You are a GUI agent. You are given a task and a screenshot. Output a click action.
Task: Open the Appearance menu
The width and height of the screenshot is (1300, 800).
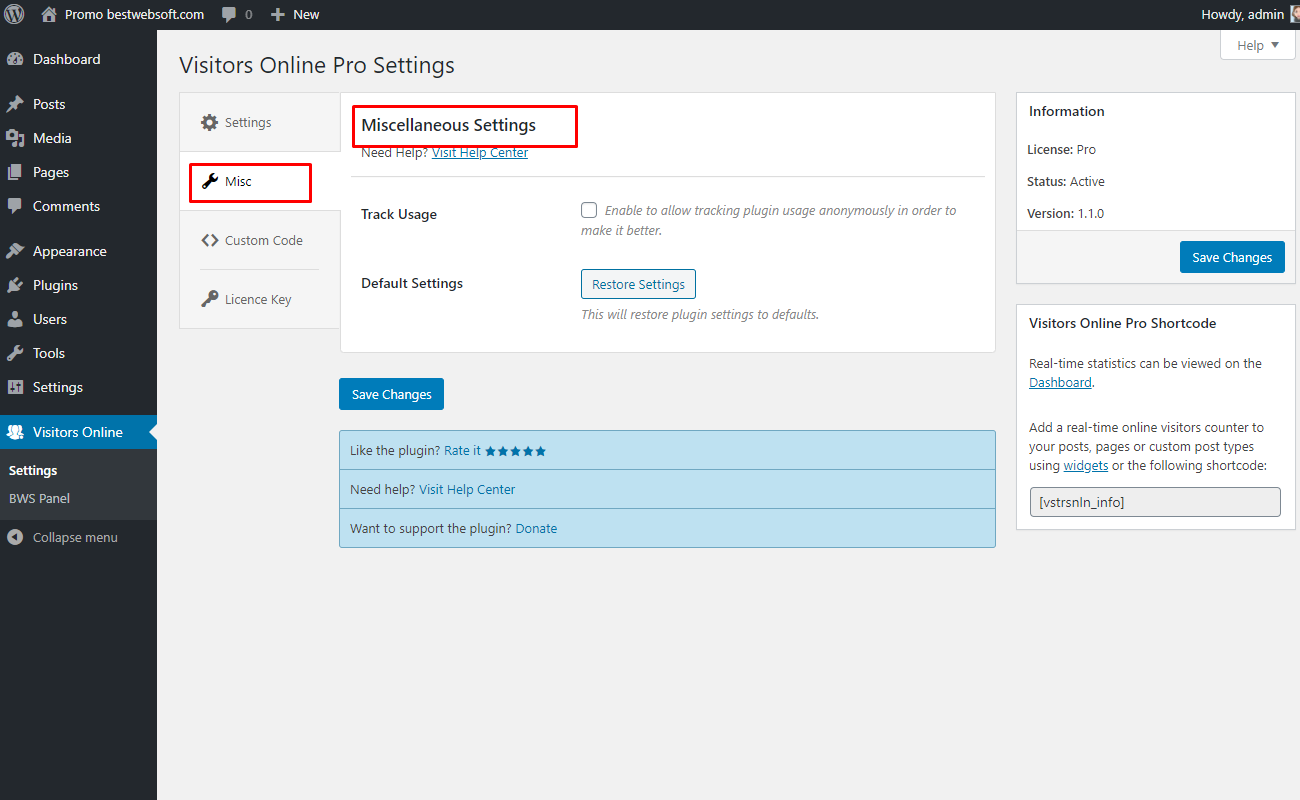pyautogui.click(x=78, y=251)
